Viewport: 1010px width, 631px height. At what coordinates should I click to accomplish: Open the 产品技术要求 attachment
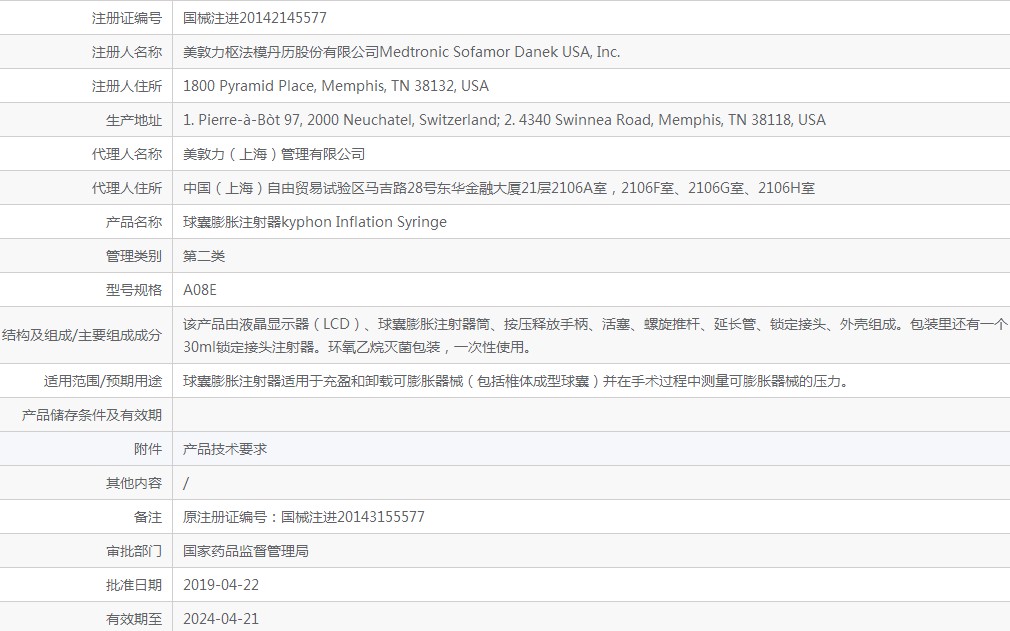pyautogui.click(x=225, y=449)
